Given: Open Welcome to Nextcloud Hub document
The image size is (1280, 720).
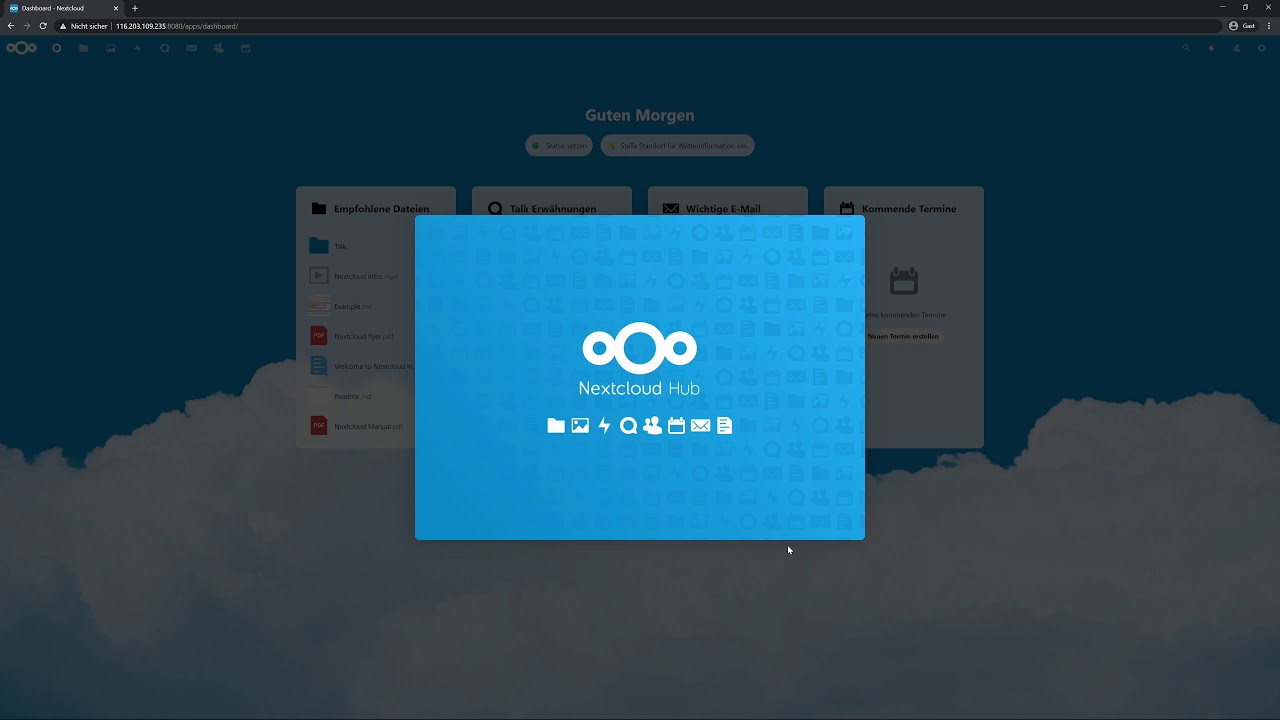Looking at the screenshot, I should coord(360,366).
